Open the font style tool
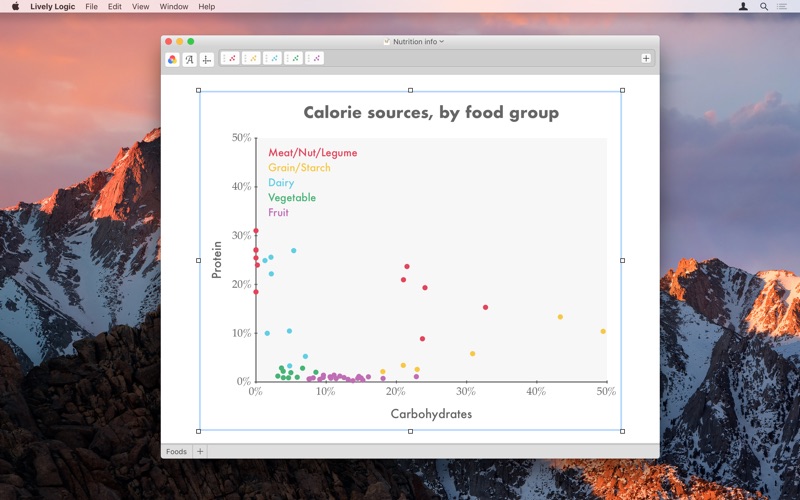Screen dimensions: 800x500 [x=189, y=60]
